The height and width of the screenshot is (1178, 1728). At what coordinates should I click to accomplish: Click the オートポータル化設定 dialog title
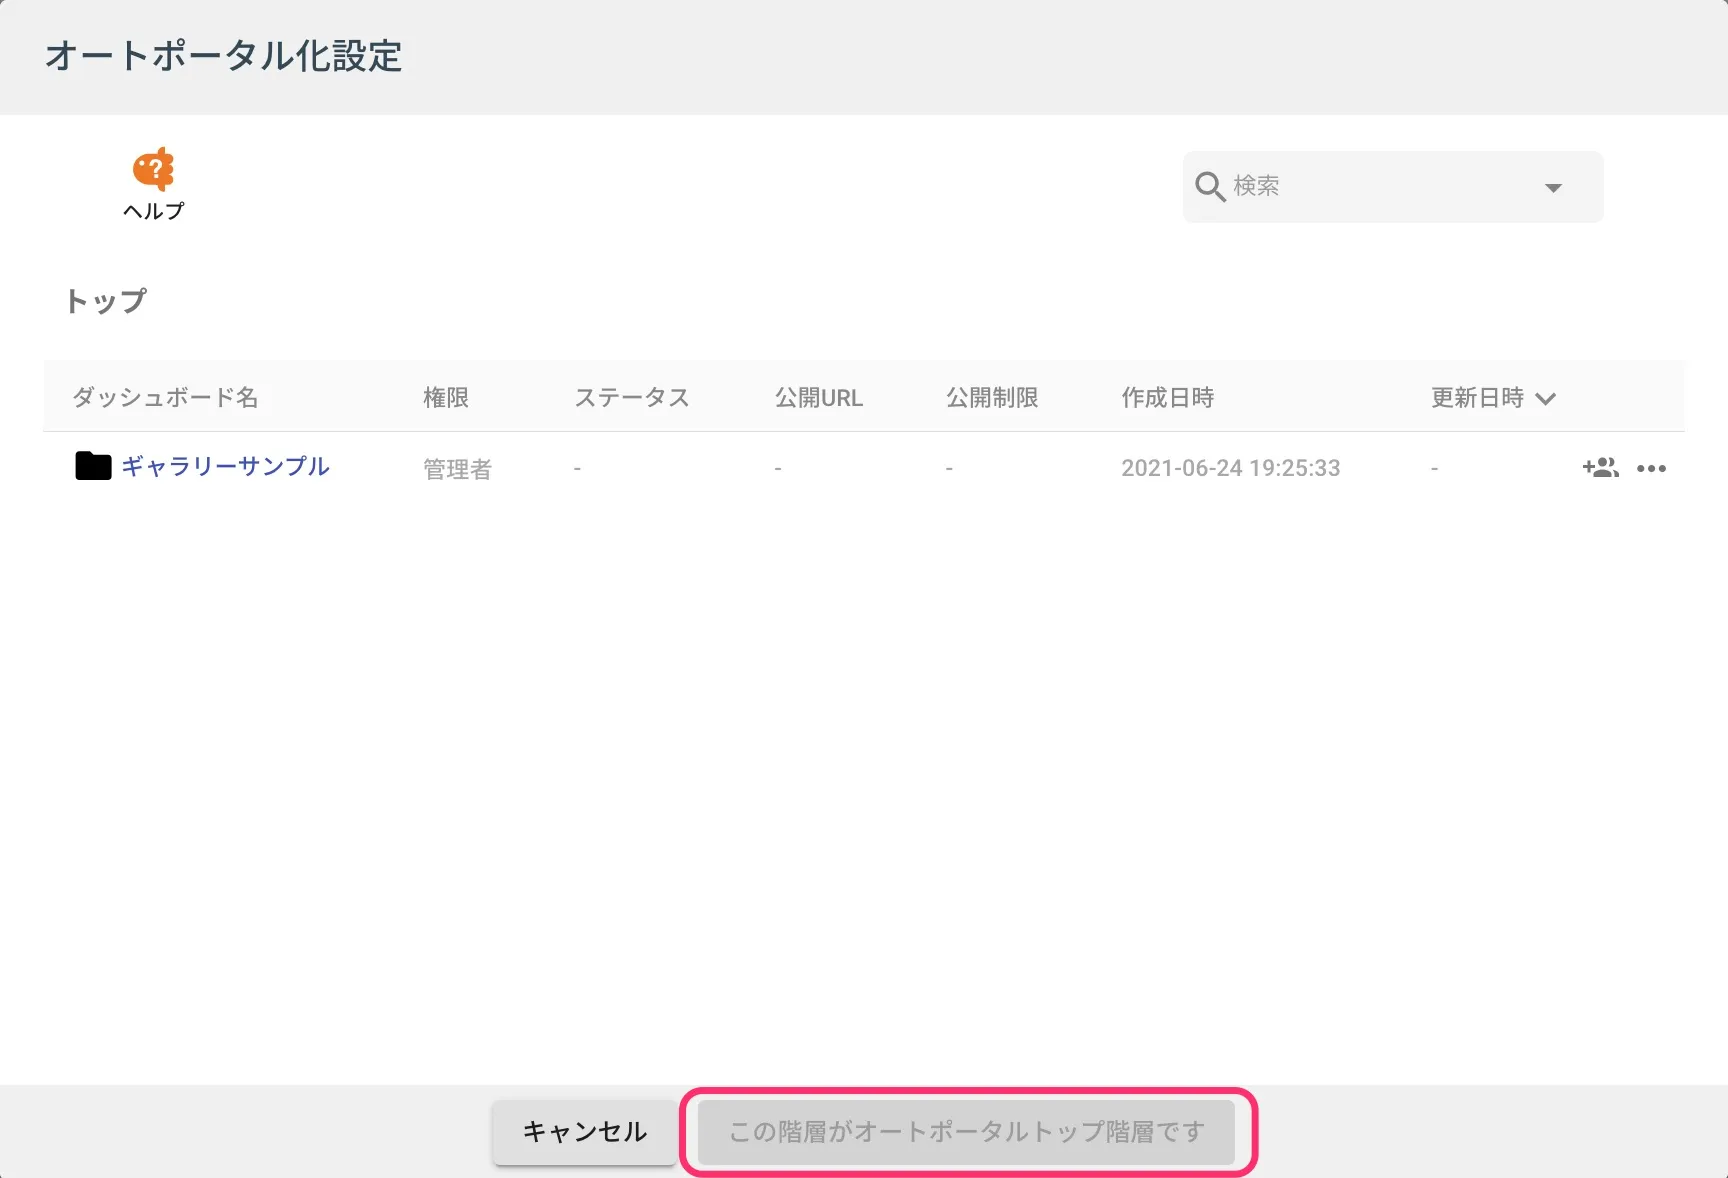pos(223,56)
